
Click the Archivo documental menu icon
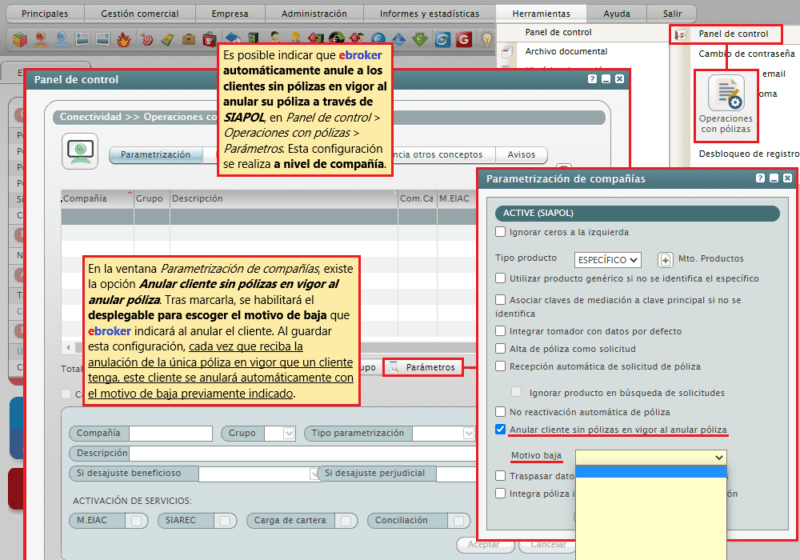[x=507, y=52]
